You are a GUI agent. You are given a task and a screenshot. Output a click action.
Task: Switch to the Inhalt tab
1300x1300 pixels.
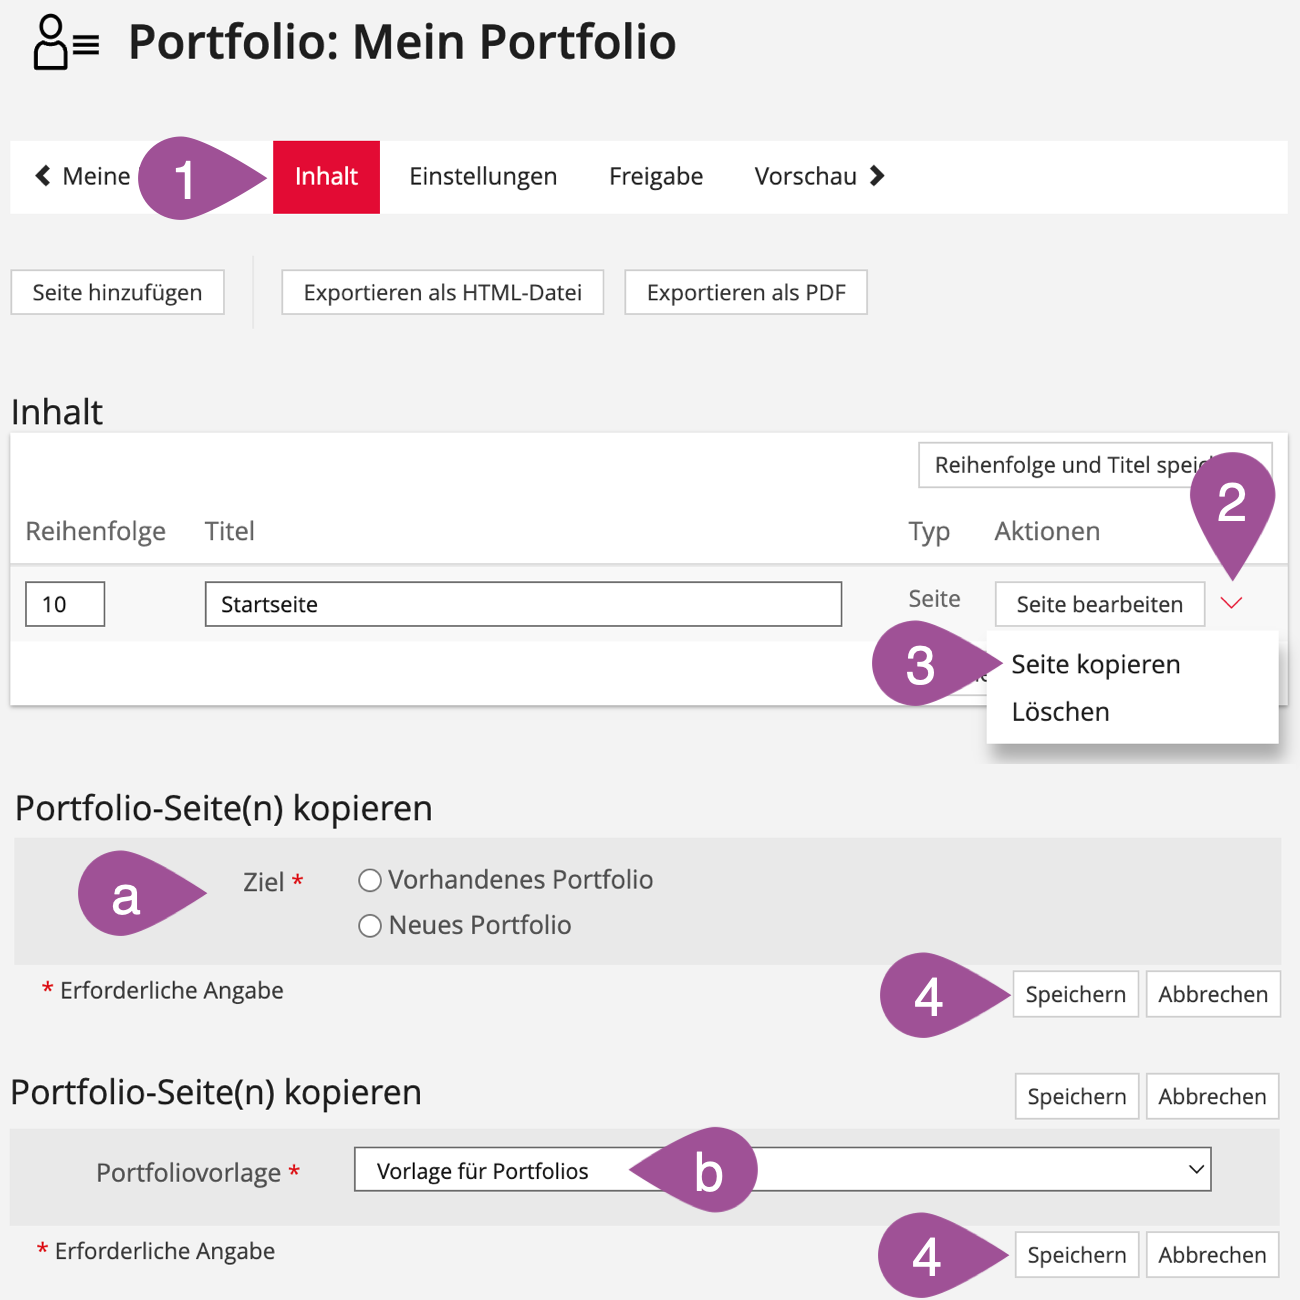tap(326, 177)
